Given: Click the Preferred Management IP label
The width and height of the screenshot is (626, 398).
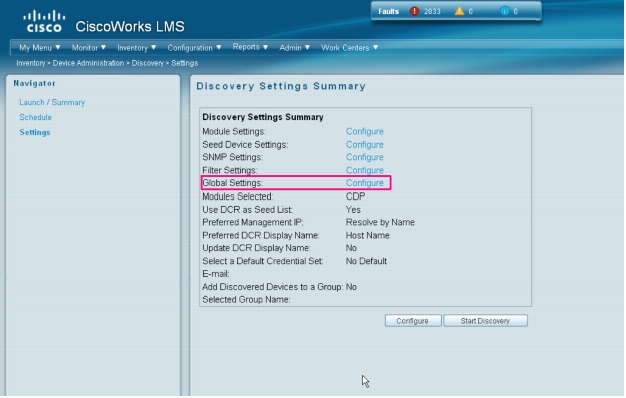Looking at the screenshot, I should pyautogui.click(x=253, y=222).
